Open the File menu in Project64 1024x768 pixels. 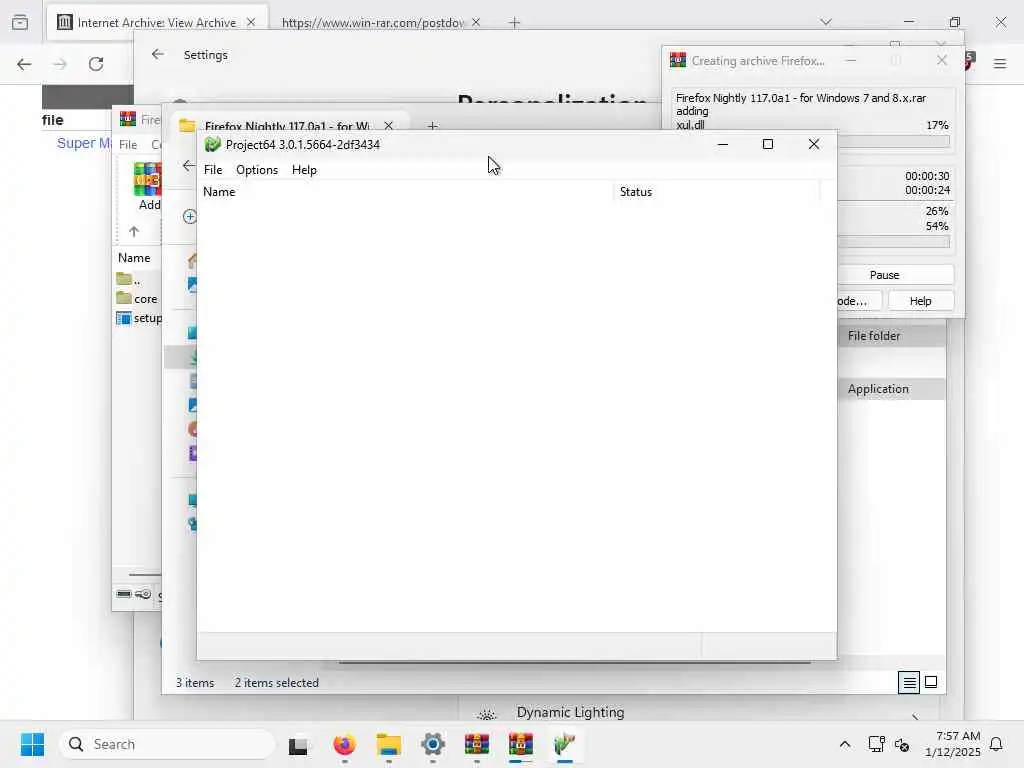click(x=213, y=170)
